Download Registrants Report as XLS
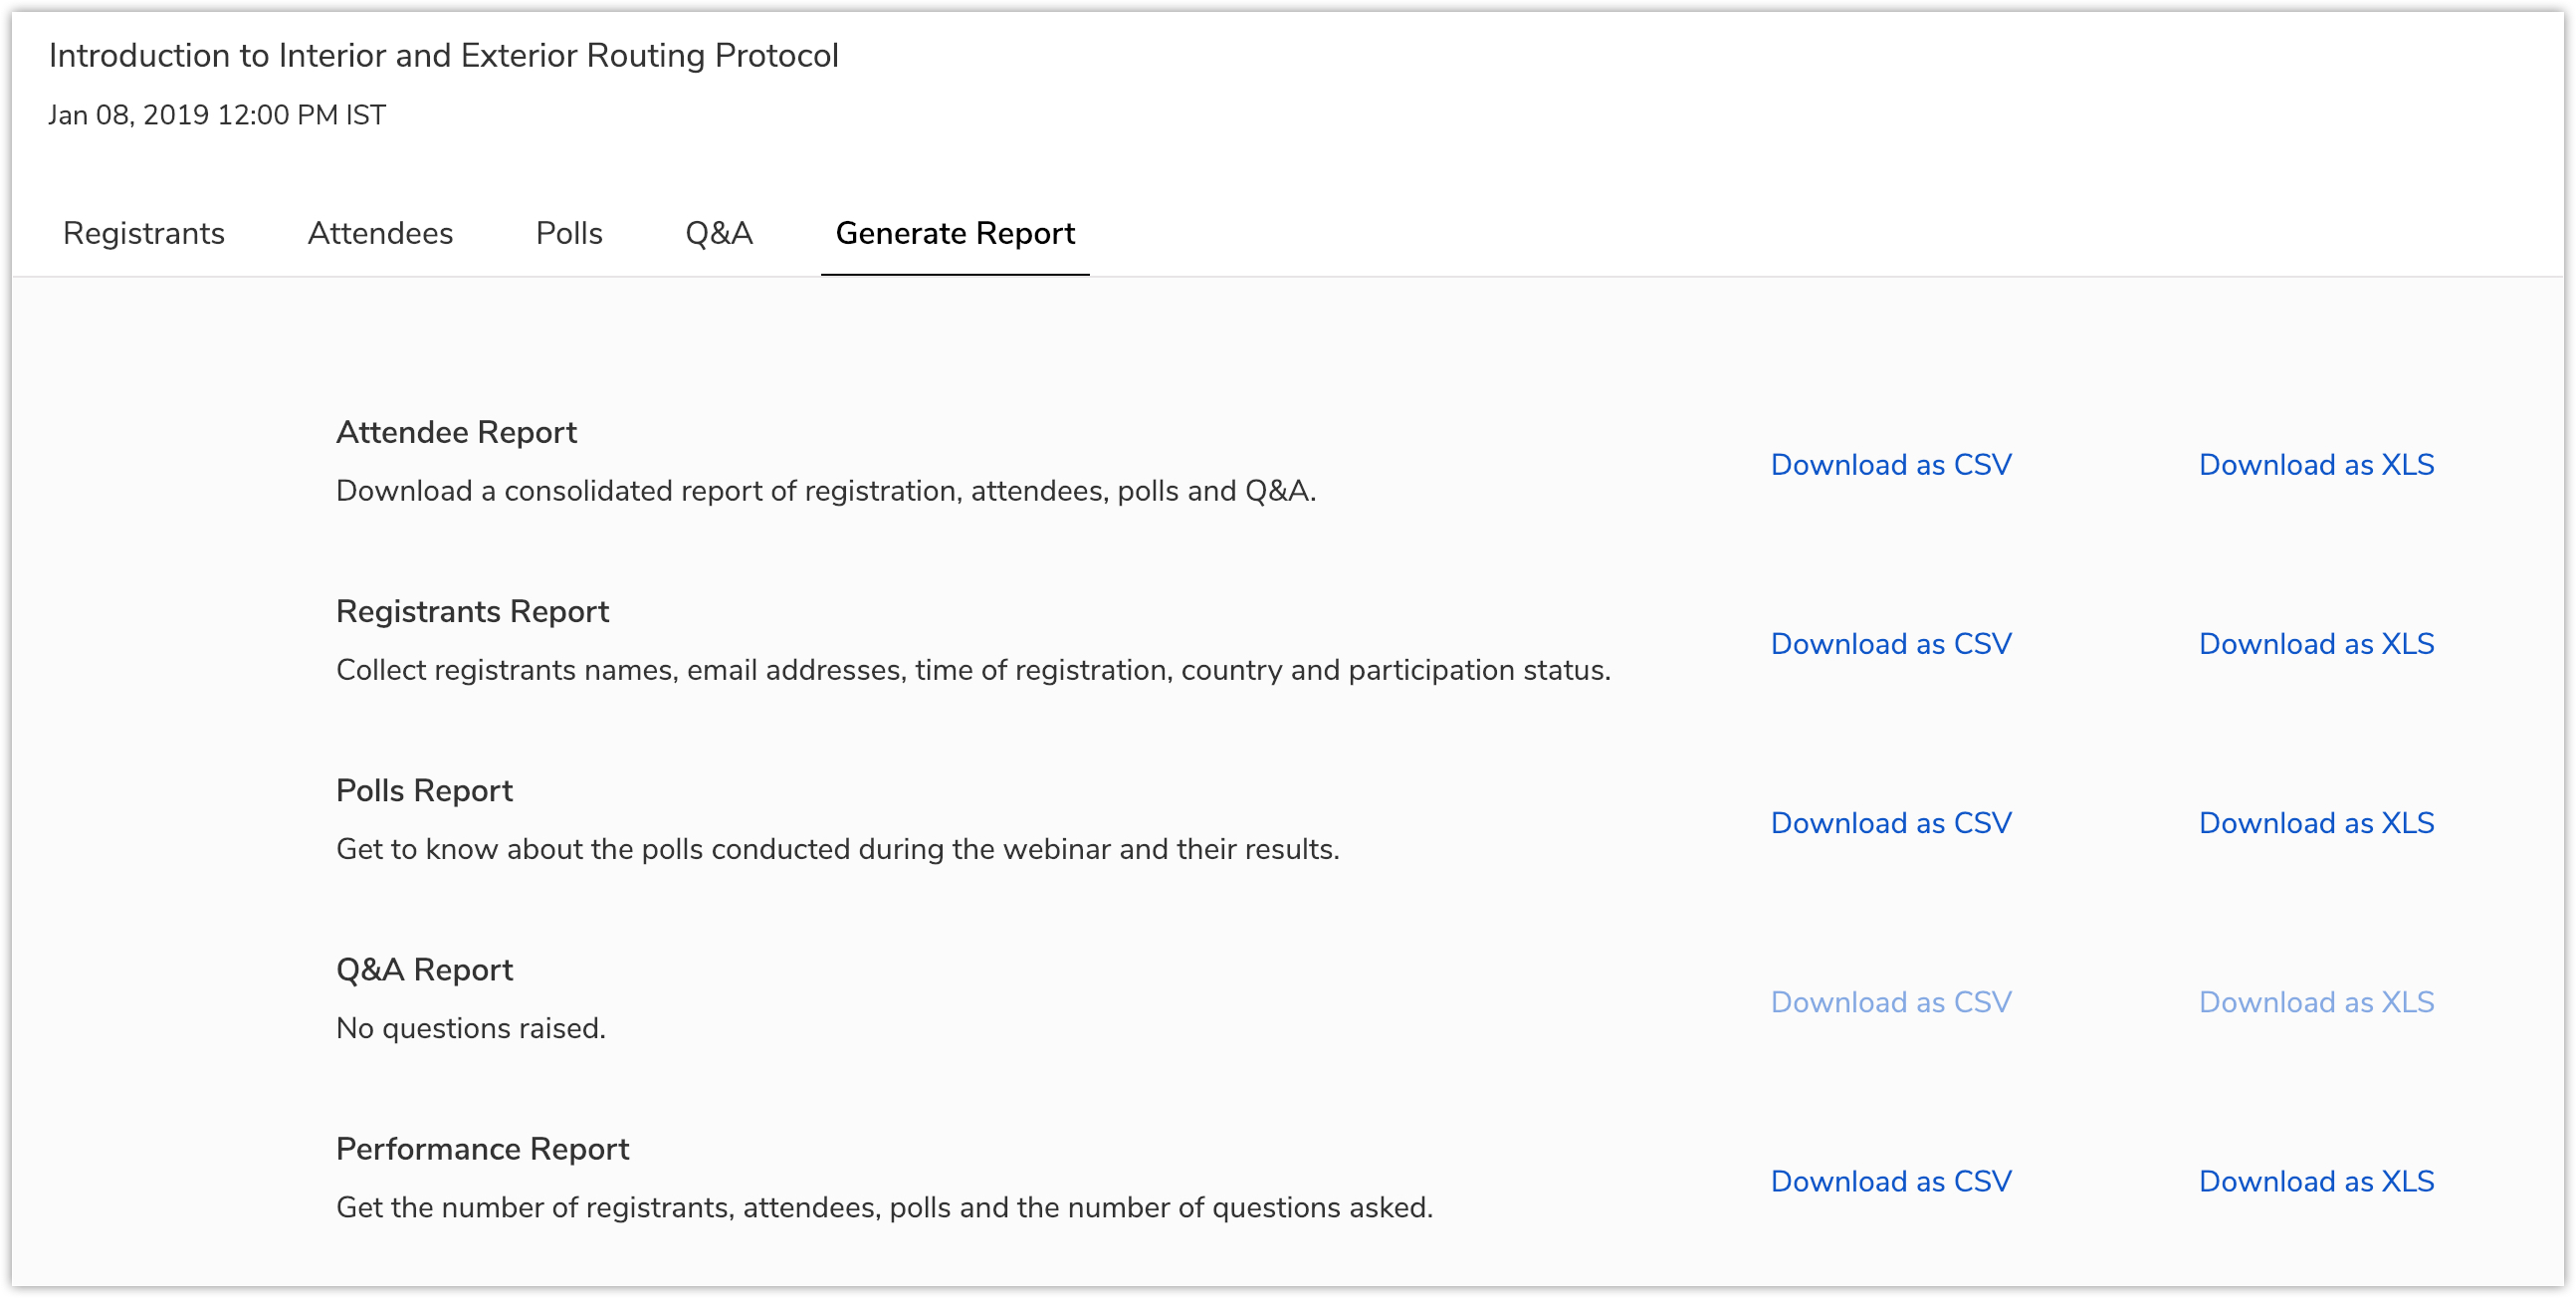Image resolution: width=2576 pixels, height=1298 pixels. click(2316, 644)
